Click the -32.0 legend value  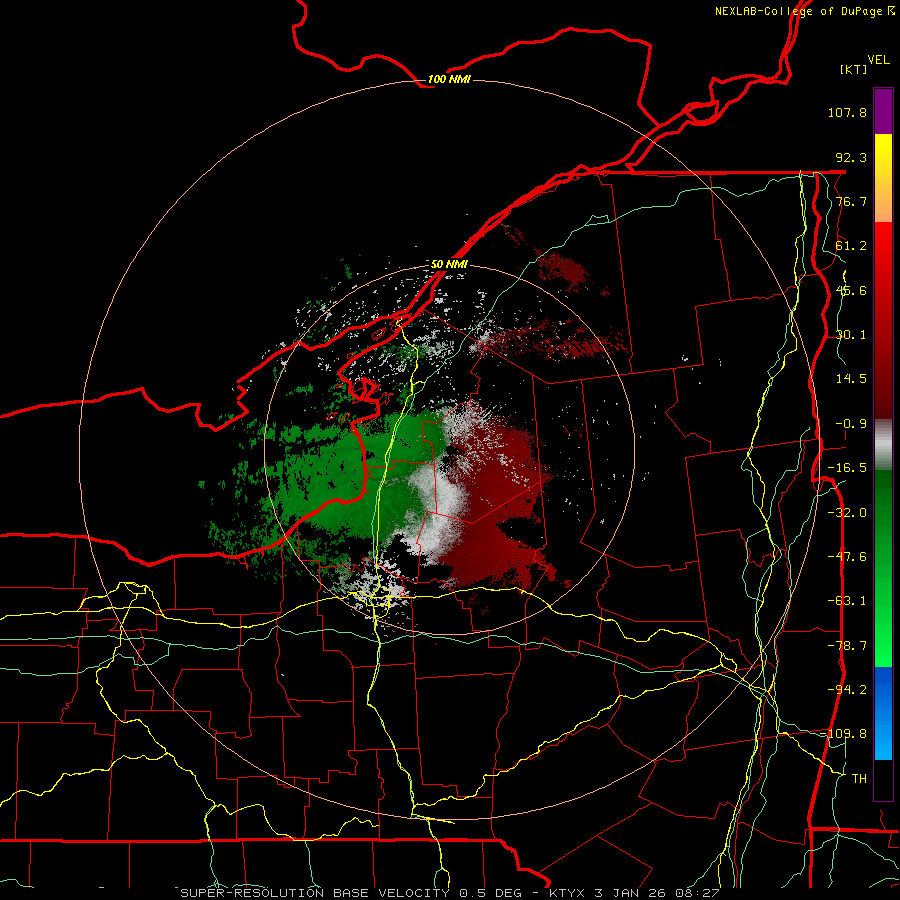[x=847, y=513]
